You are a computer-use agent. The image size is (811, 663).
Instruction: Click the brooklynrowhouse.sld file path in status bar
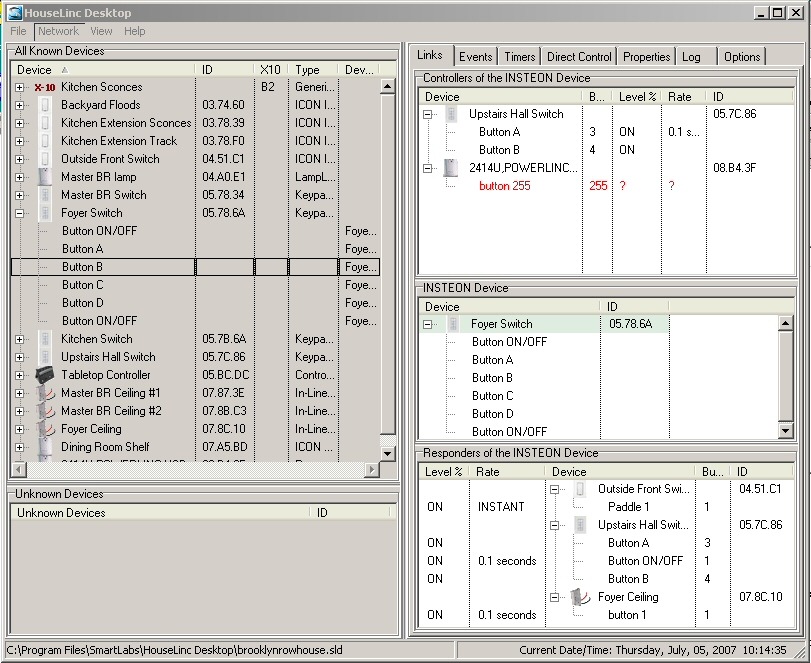(x=174, y=650)
